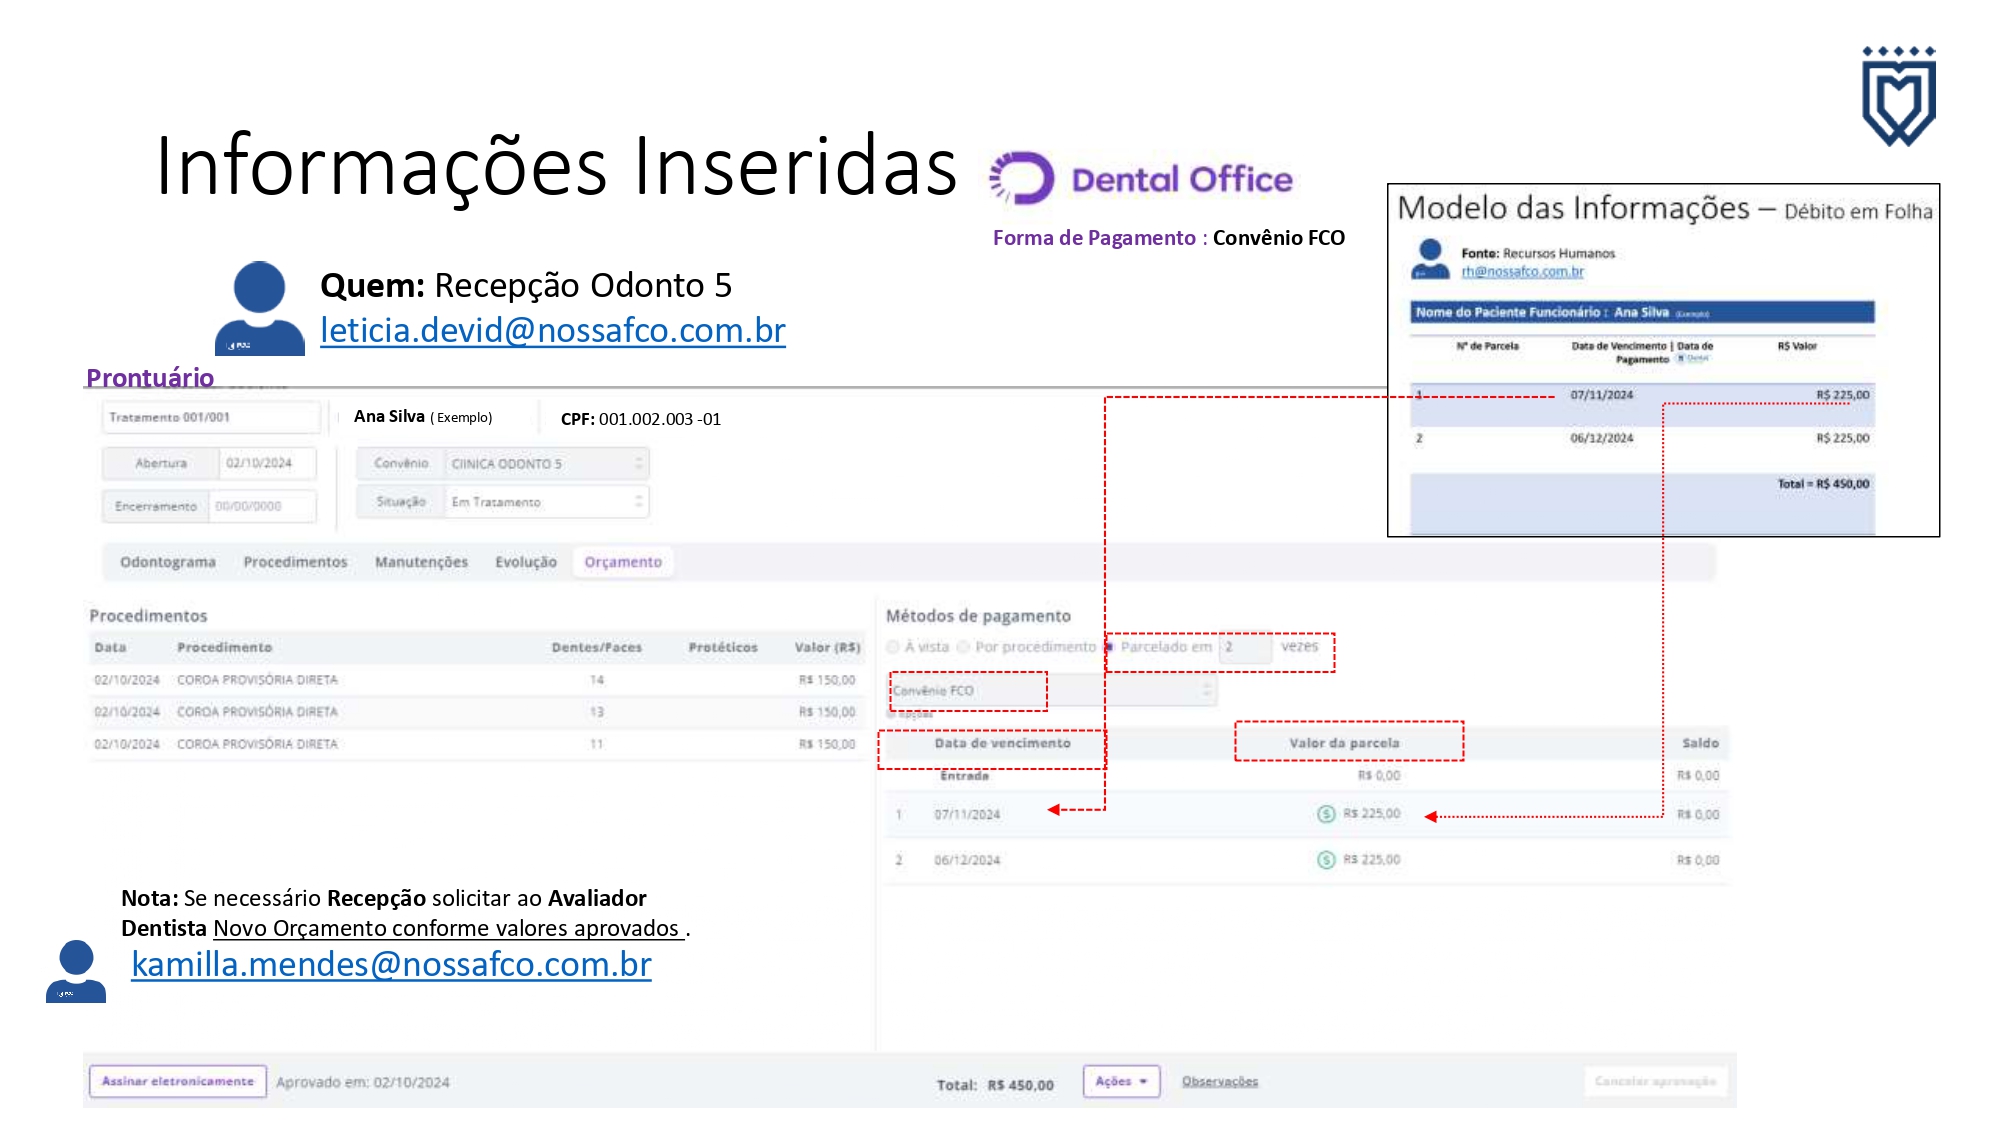
Task: Click the installments count field
Action: [x=1245, y=647]
